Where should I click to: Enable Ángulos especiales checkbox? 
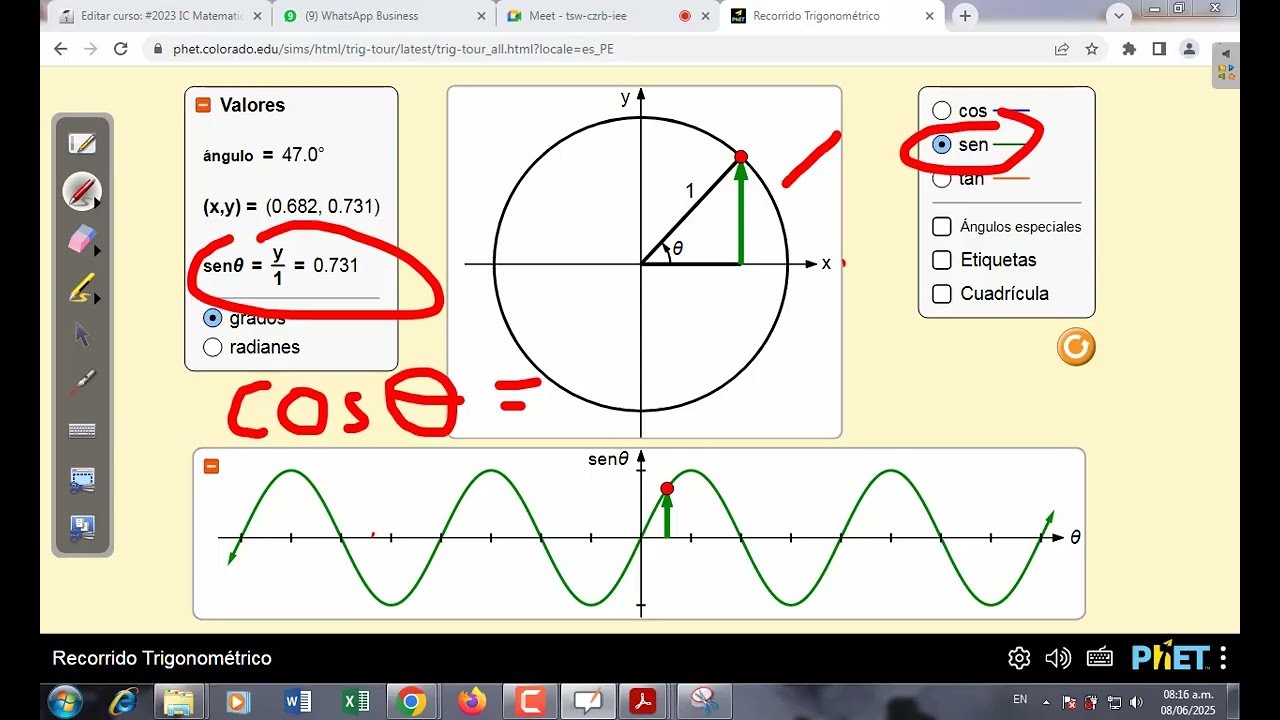point(942,227)
